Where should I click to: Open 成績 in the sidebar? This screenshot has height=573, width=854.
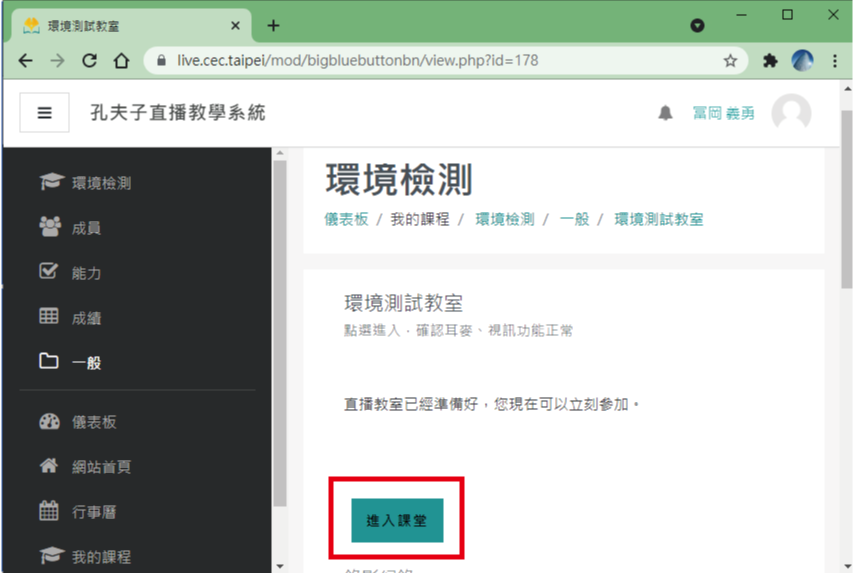pyautogui.click(x=87, y=318)
